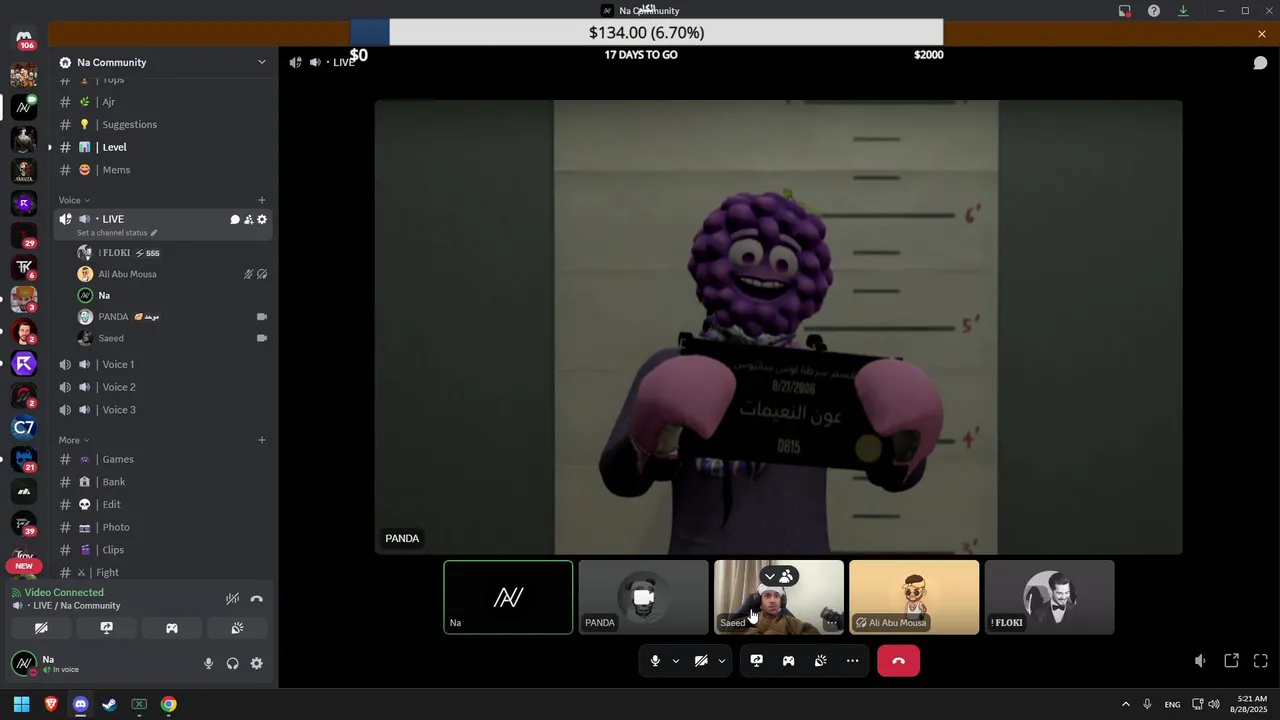Show call chat bubble at top right
This screenshot has height=720, width=1280.
coord(1261,63)
